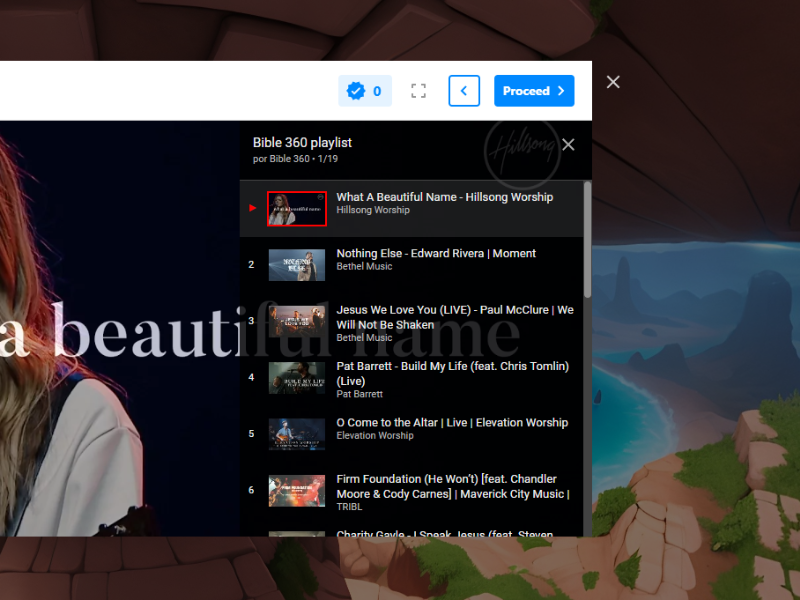Select the What A Beautiful Name thumbnail
Image resolution: width=800 pixels, height=600 pixels.
[296, 208]
